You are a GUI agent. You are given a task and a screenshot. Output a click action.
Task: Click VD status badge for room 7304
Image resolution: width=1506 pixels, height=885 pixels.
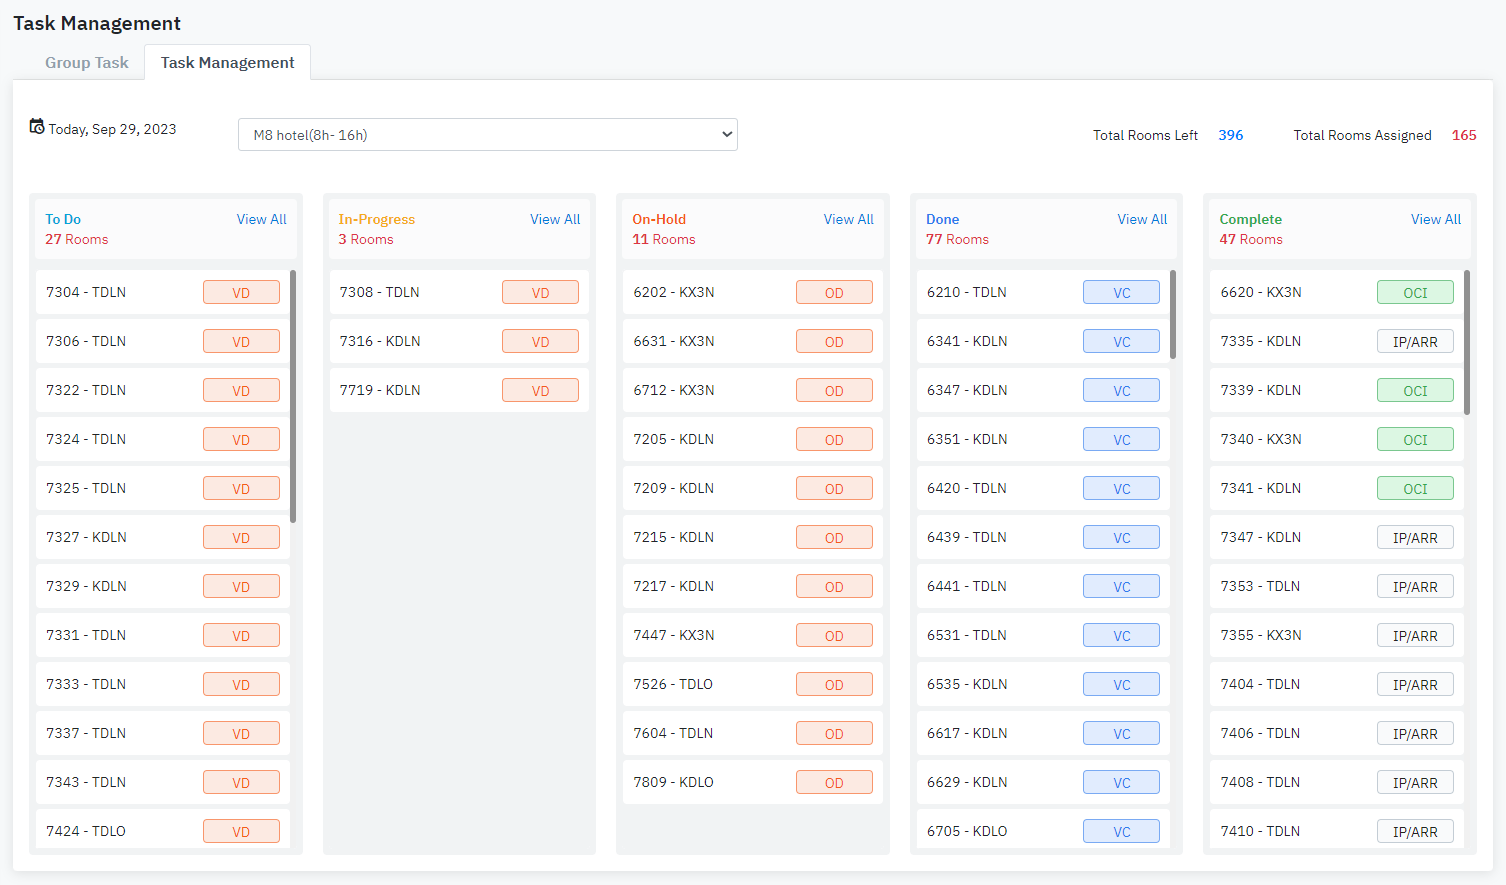pyautogui.click(x=241, y=293)
